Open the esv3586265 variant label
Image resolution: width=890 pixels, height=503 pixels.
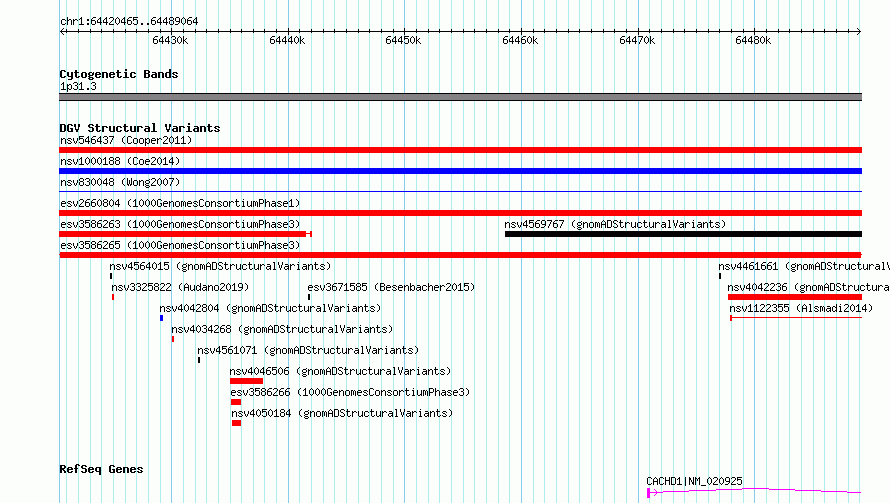tap(180, 245)
